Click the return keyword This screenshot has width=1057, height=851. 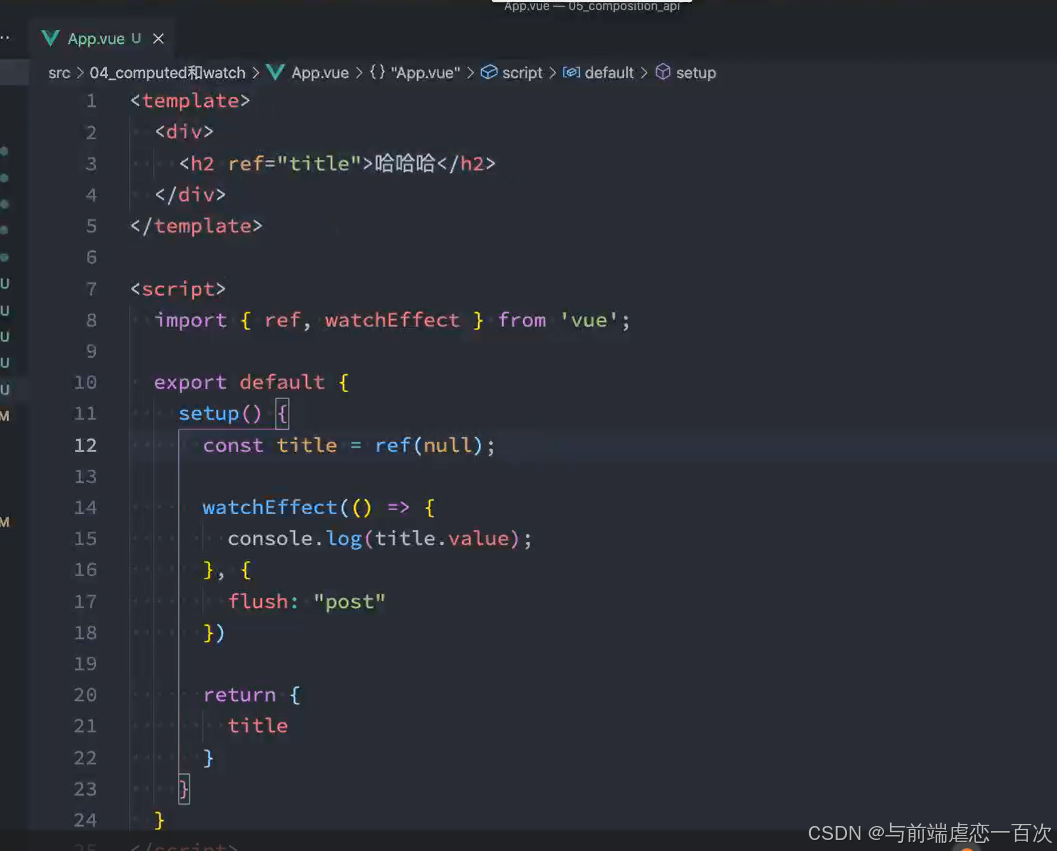pos(239,695)
